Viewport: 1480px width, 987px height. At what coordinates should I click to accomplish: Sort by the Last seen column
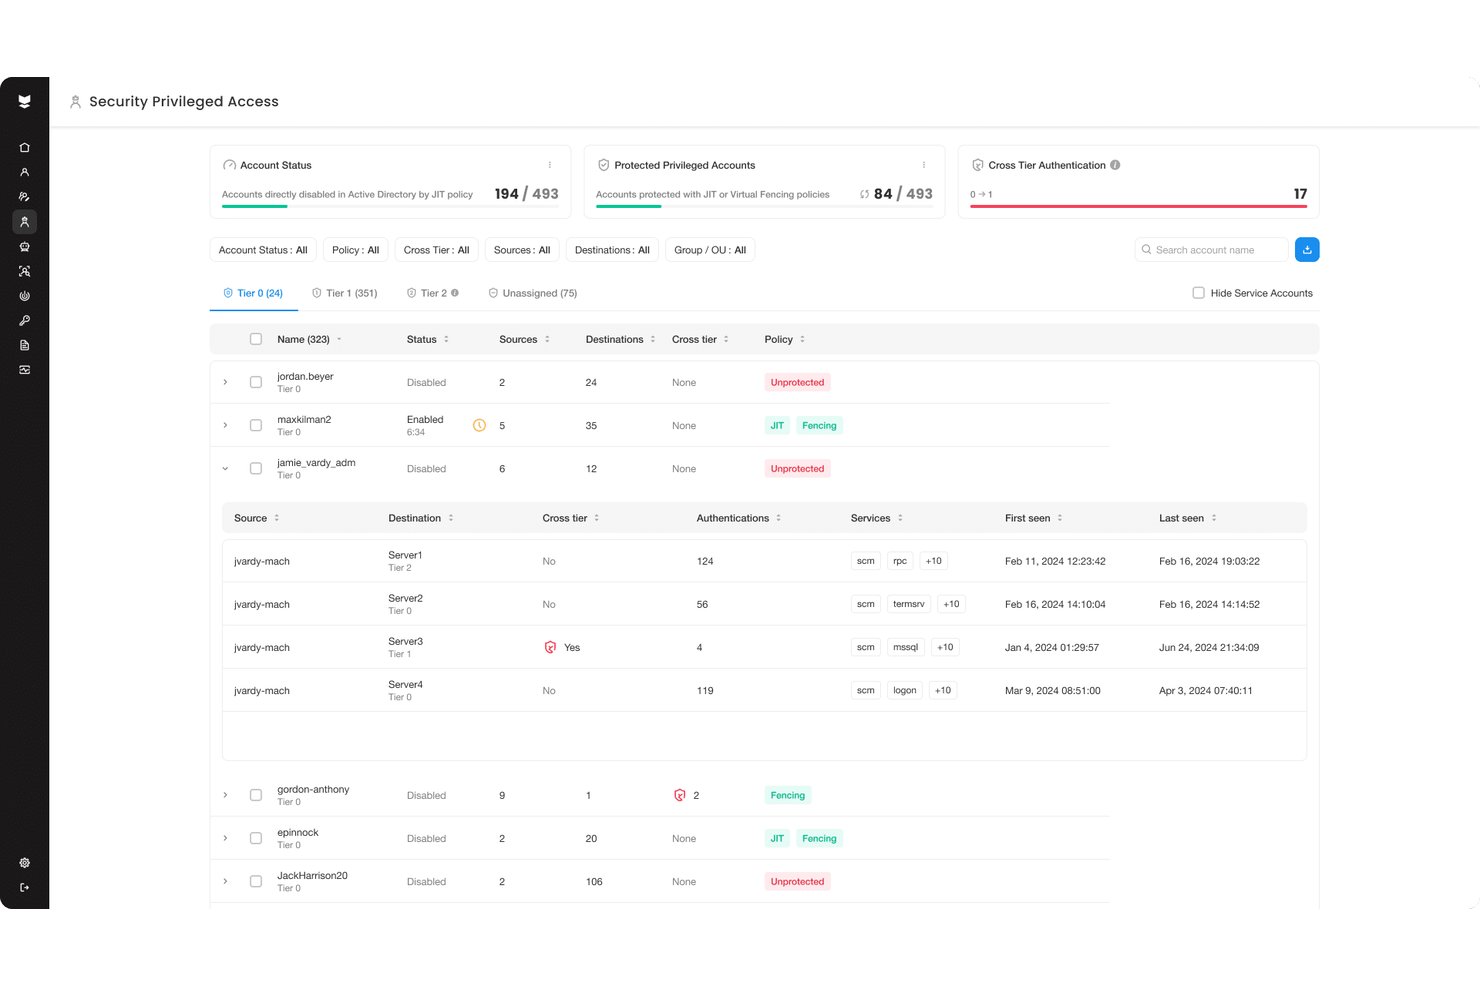[1188, 518]
